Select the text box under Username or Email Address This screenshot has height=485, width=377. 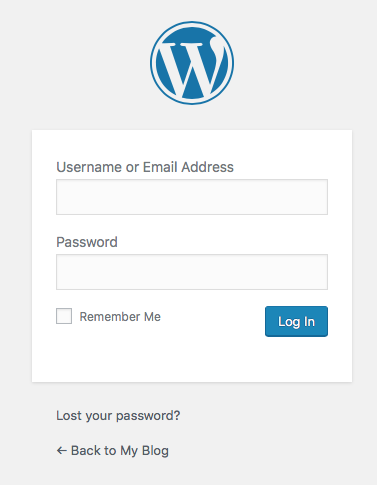(x=192, y=197)
